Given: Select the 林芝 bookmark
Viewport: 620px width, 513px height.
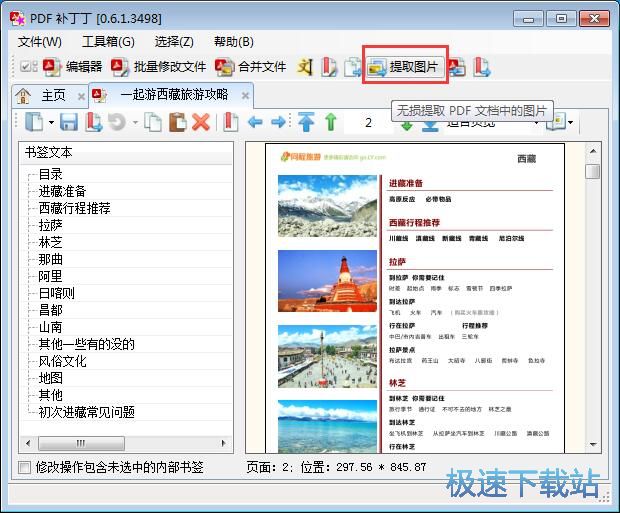Looking at the screenshot, I should tap(51, 242).
